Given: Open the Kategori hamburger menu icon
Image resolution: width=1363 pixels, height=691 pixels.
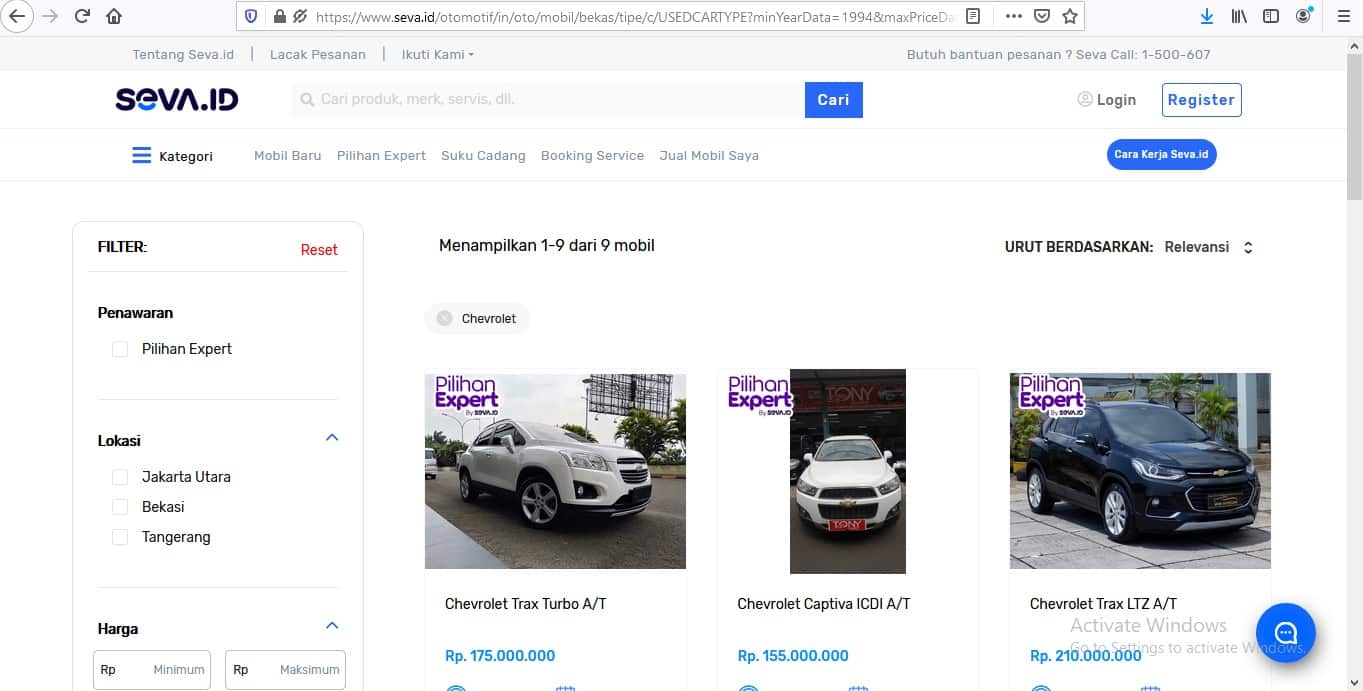Looking at the screenshot, I should coord(142,156).
